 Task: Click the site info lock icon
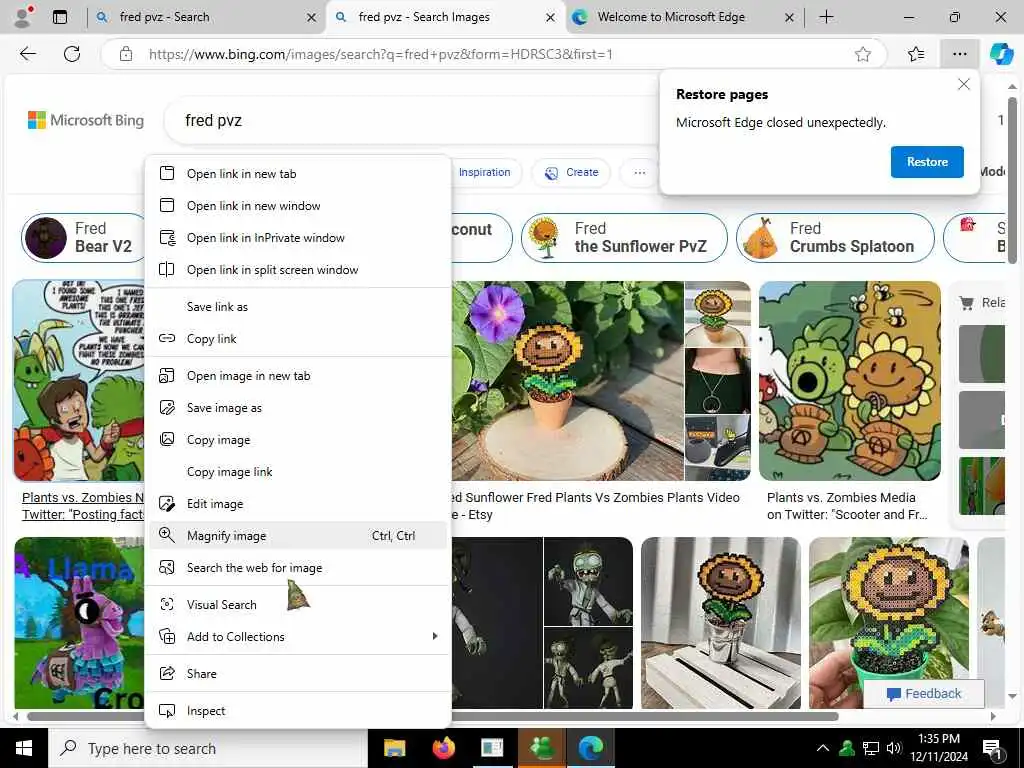point(126,54)
